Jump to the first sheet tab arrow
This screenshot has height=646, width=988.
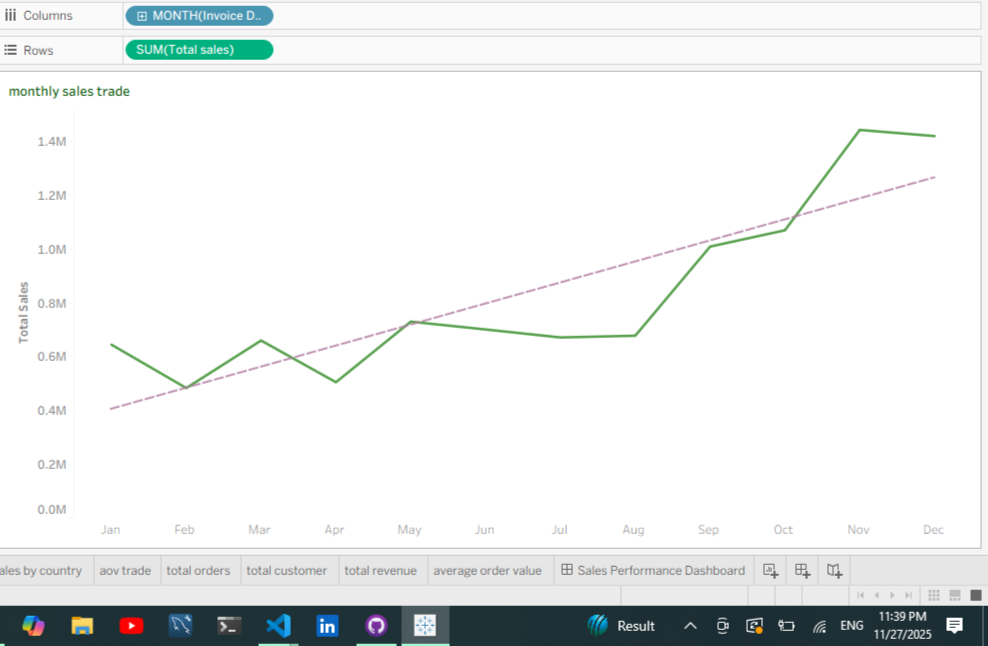point(861,595)
